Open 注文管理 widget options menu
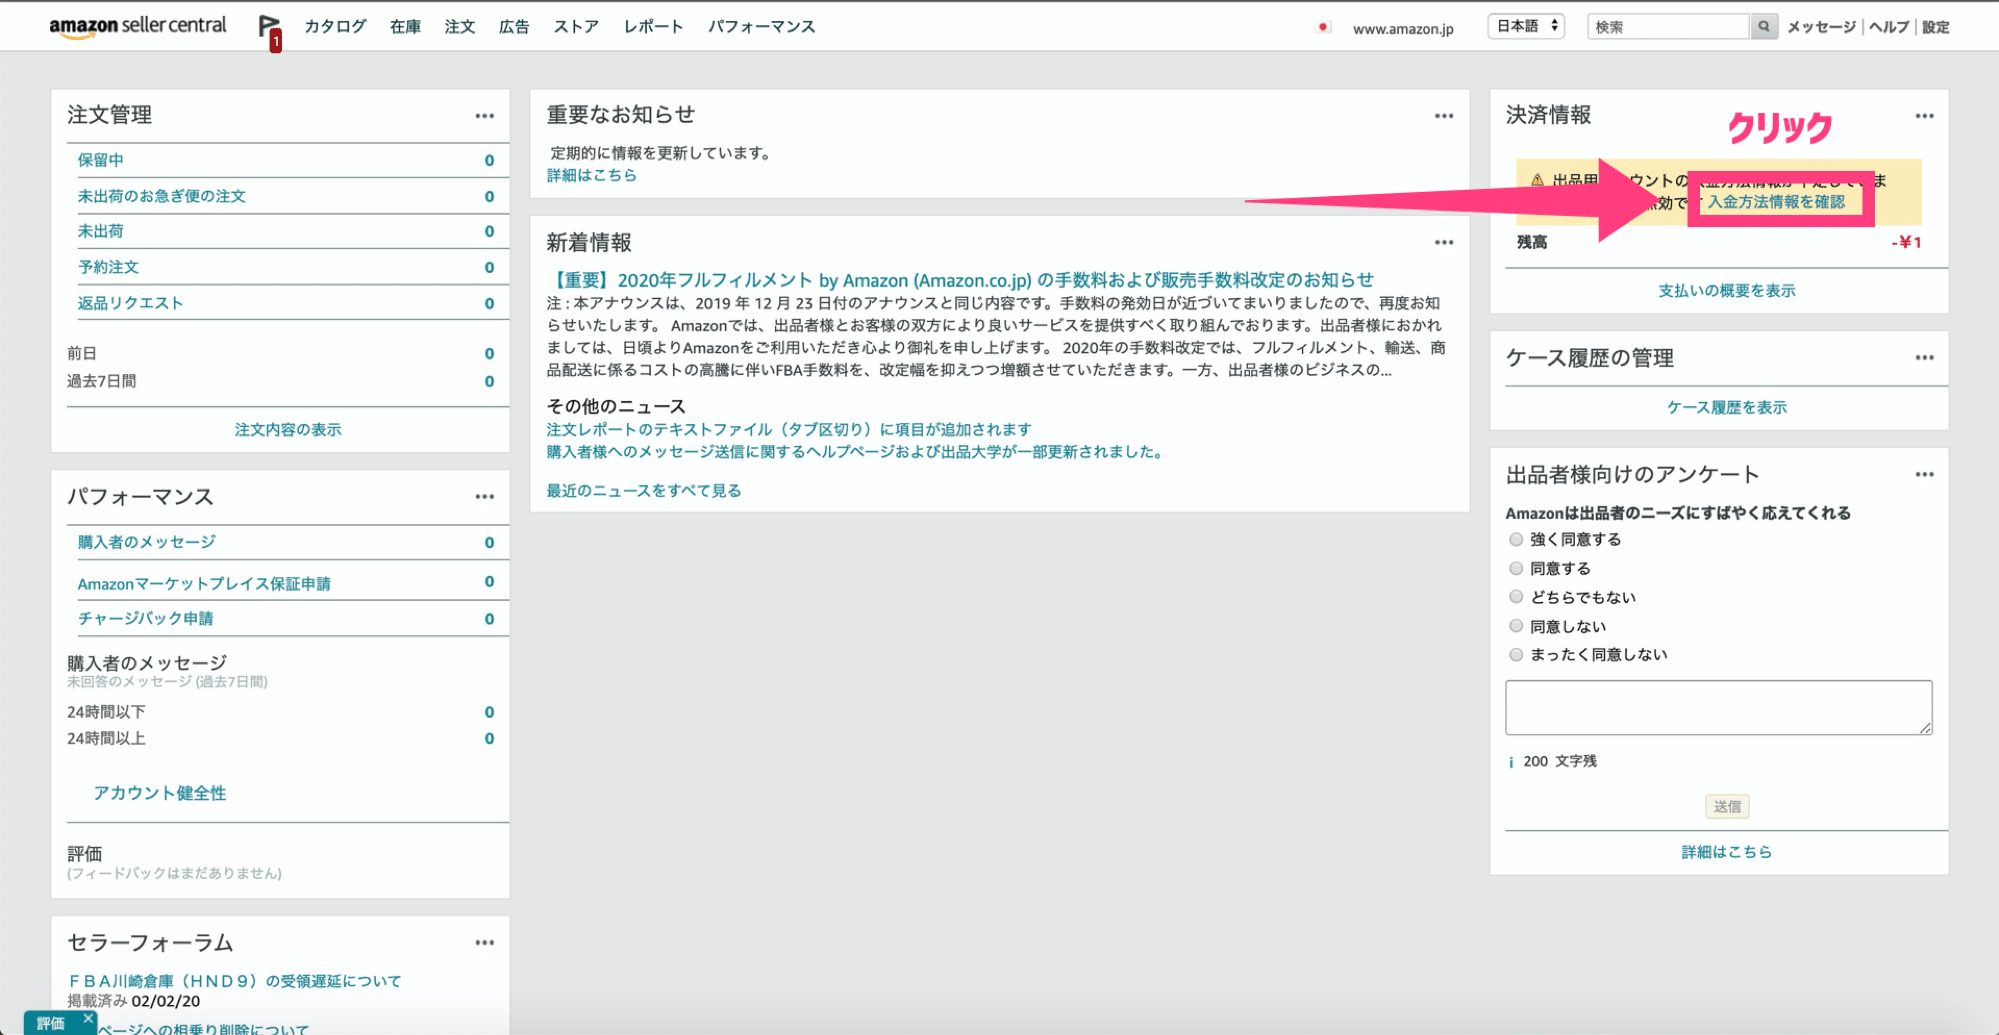The width and height of the screenshot is (1999, 1035). tap(485, 116)
